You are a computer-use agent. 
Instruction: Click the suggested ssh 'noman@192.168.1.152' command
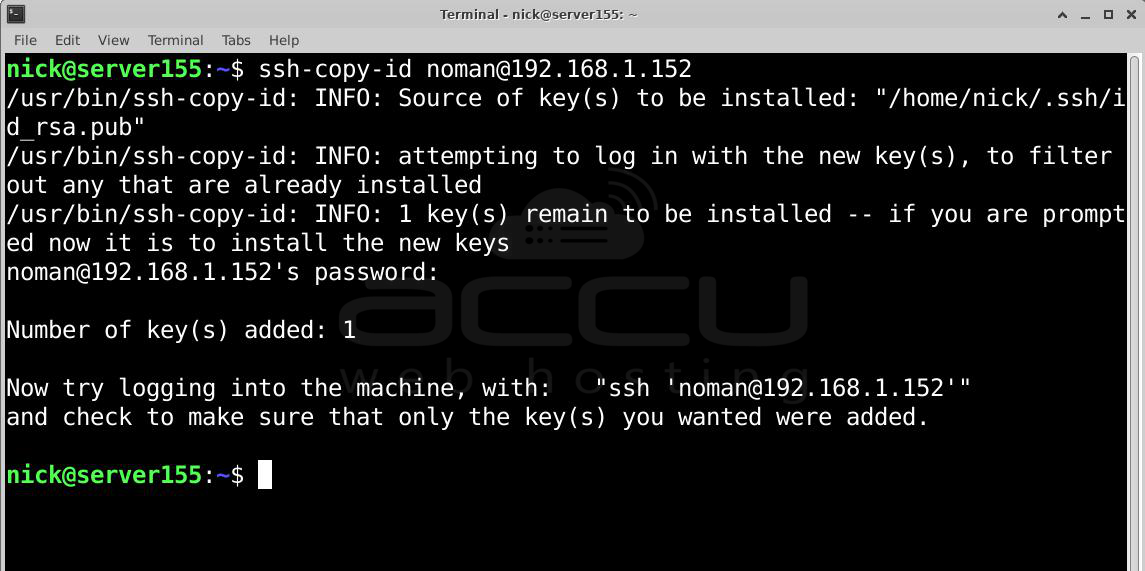[784, 388]
